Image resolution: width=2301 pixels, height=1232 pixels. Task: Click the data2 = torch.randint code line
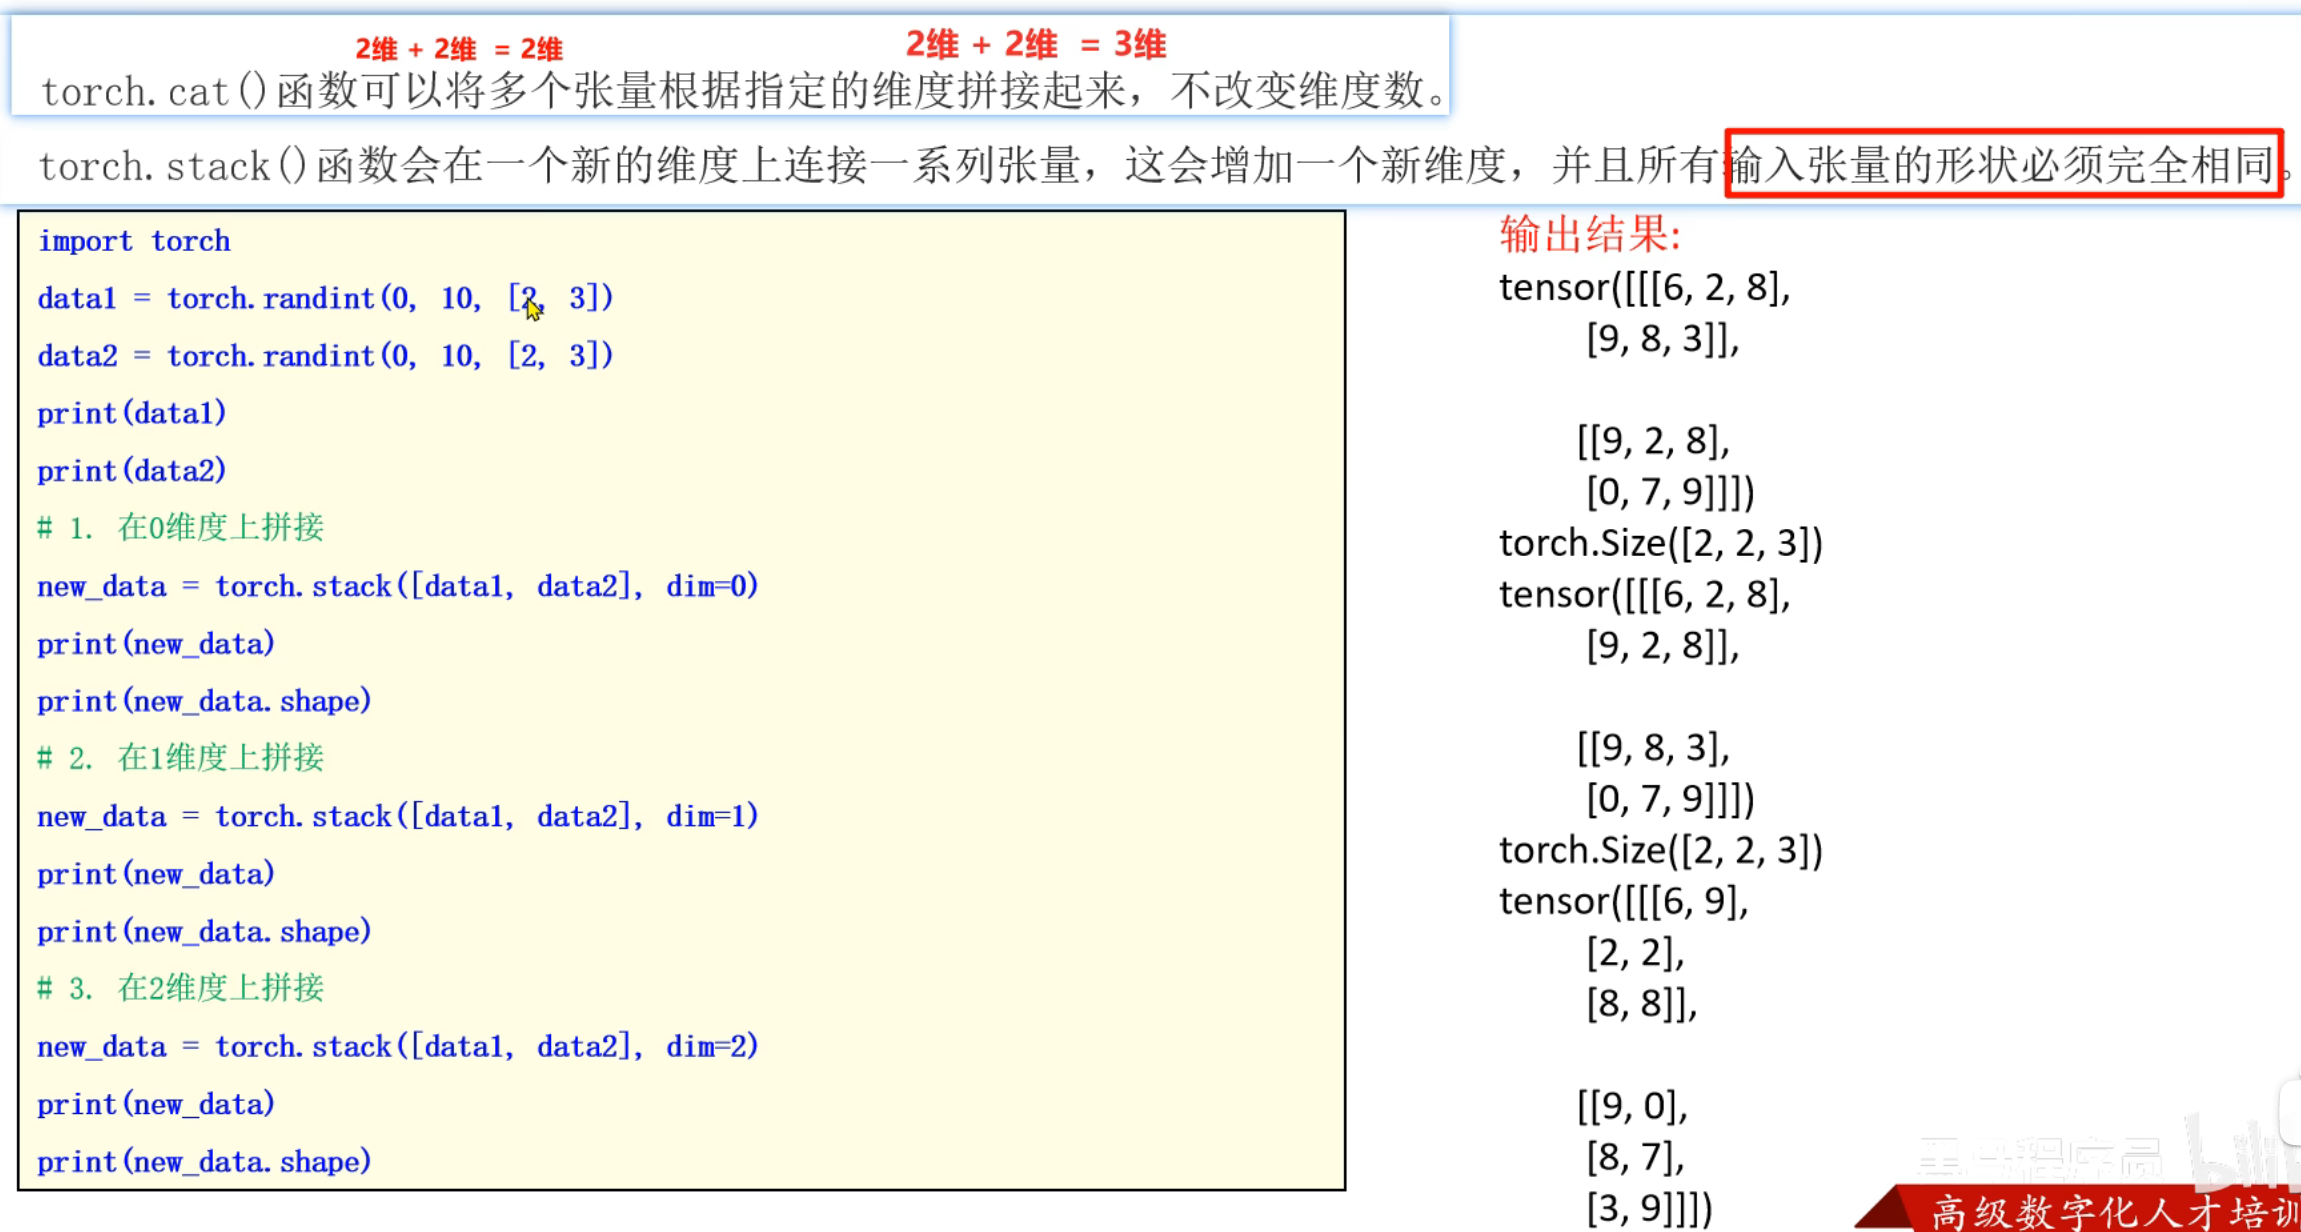(x=324, y=355)
